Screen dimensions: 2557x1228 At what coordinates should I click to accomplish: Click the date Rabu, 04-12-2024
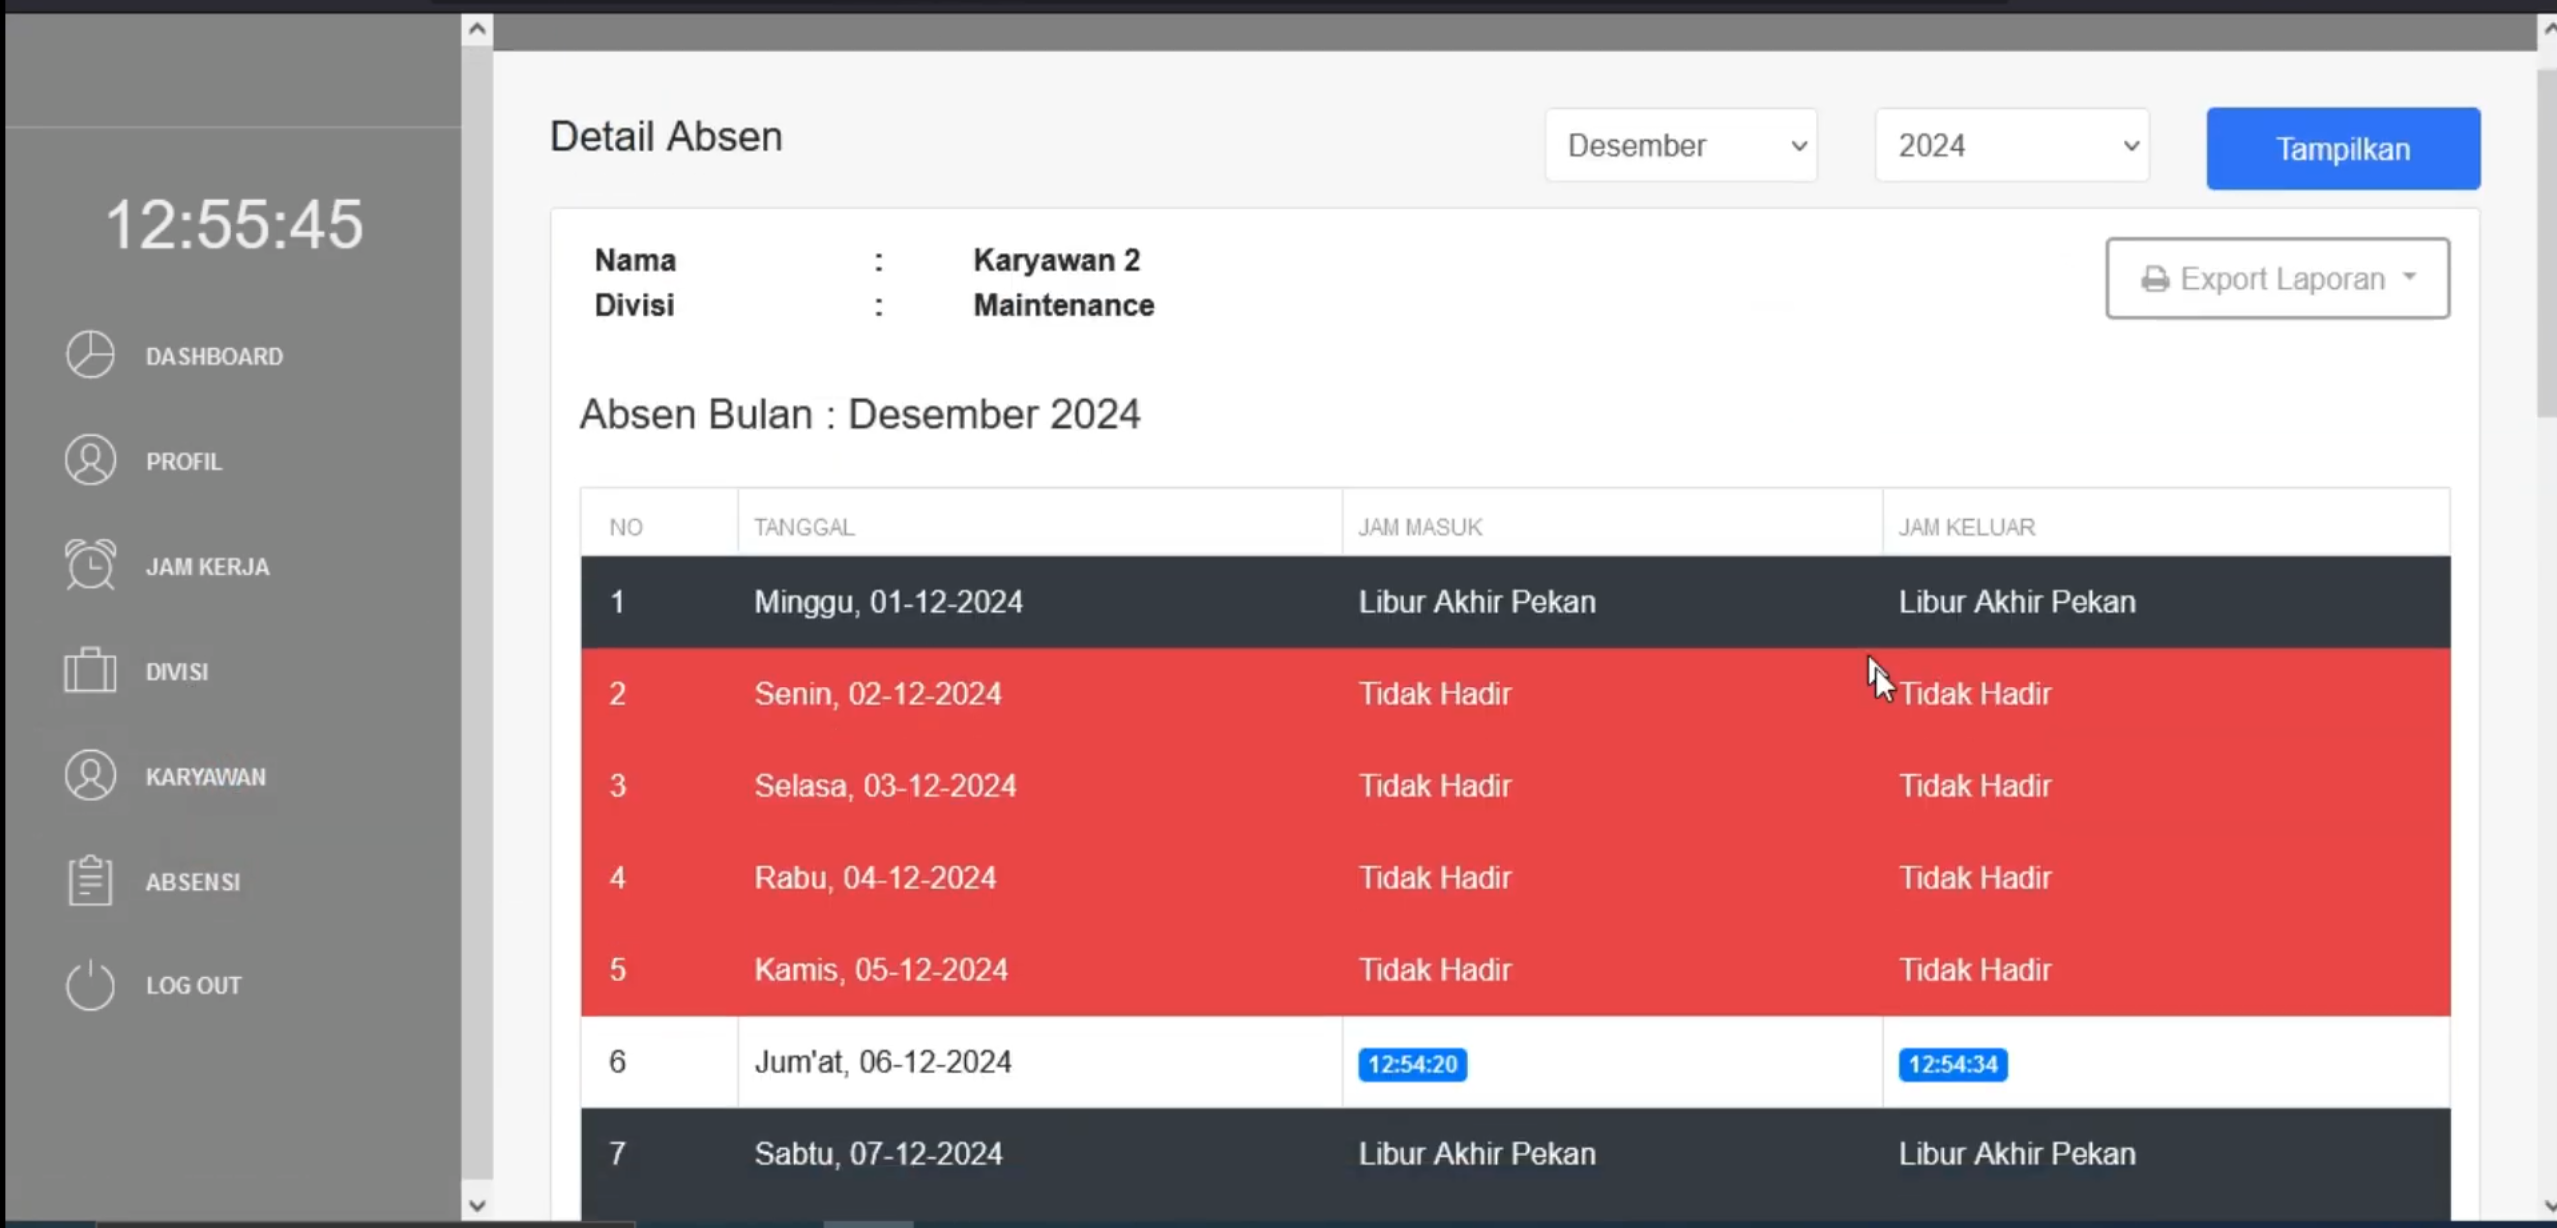click(875, 878)
